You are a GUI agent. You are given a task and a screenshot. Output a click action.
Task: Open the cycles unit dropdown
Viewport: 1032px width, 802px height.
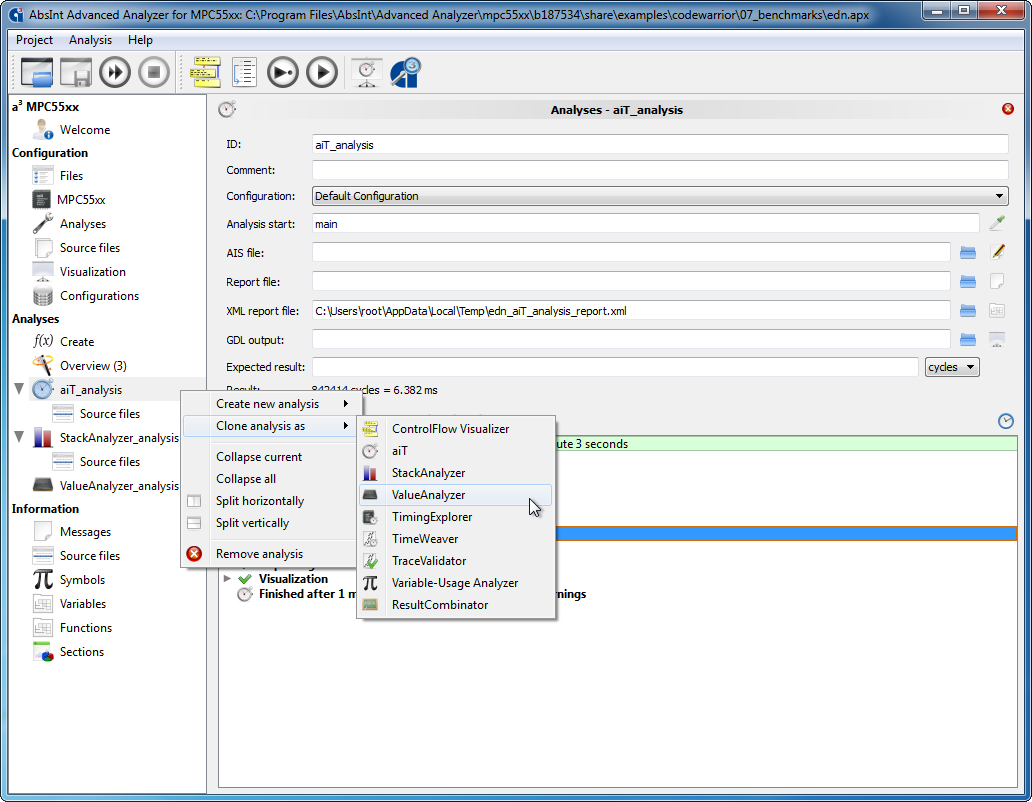pyautogui.click(x=952, y=367)
